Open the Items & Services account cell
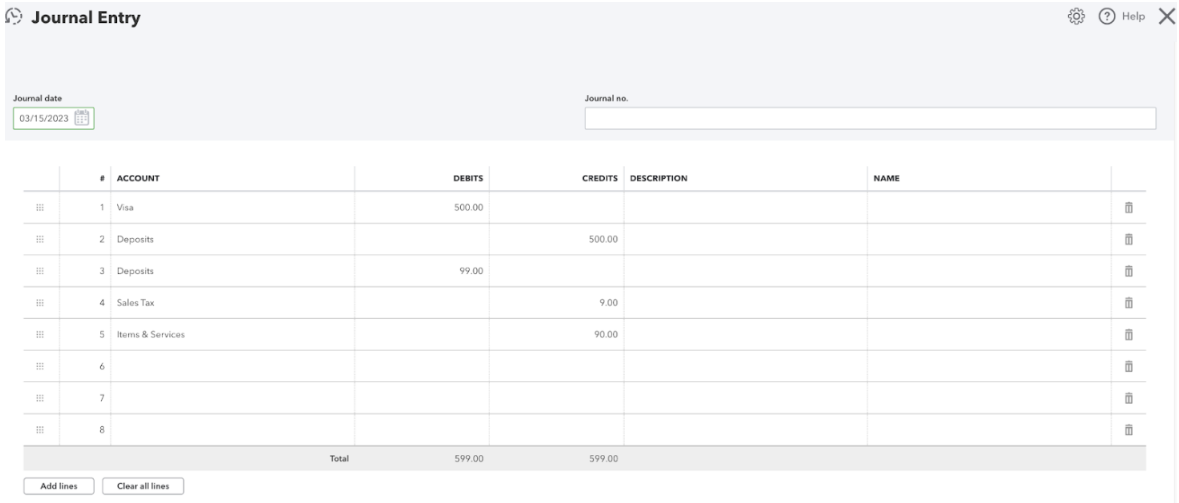Screen dimensions: 1179x503 coord(232,334)
